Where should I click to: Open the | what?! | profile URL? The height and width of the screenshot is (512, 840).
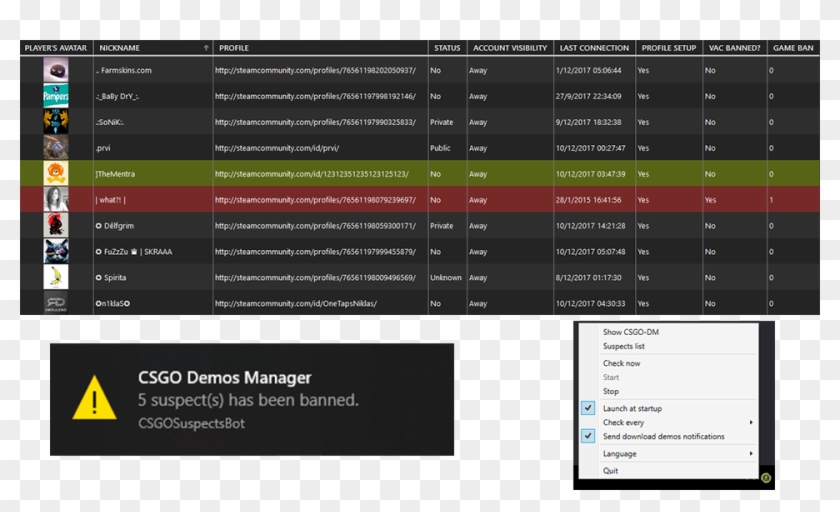315,200
